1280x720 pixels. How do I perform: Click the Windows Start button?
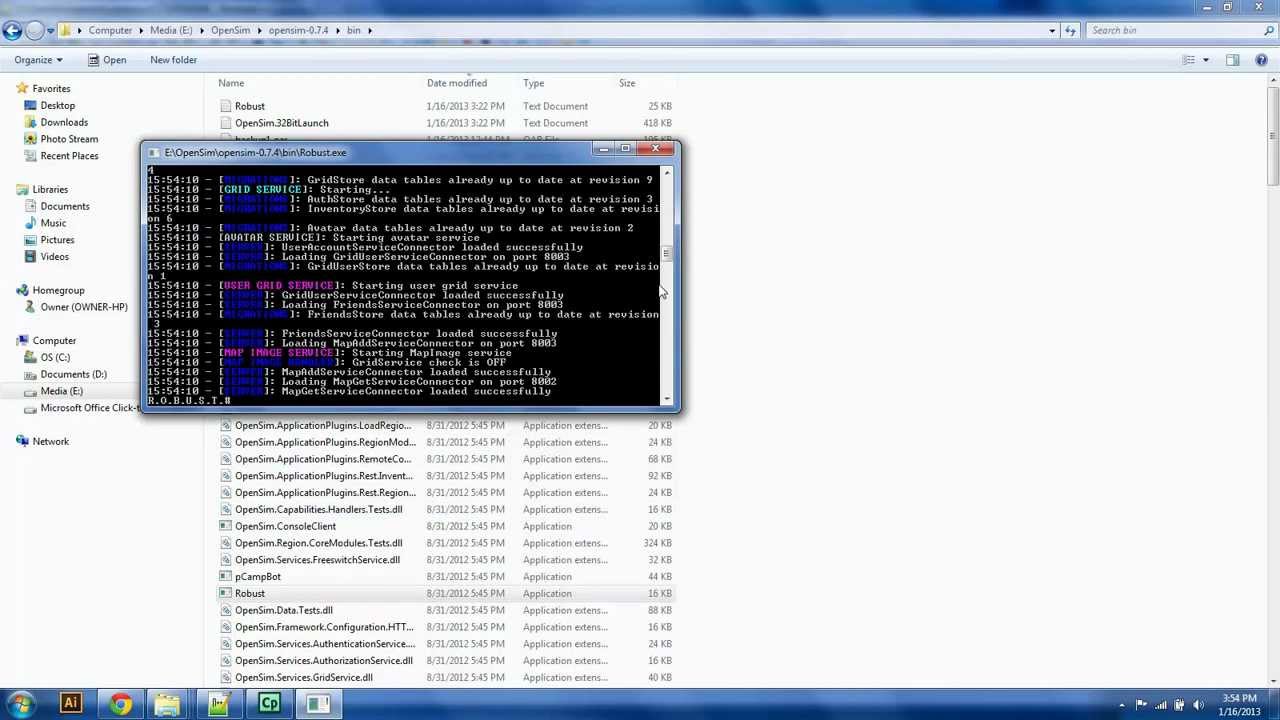pos(21,704)
